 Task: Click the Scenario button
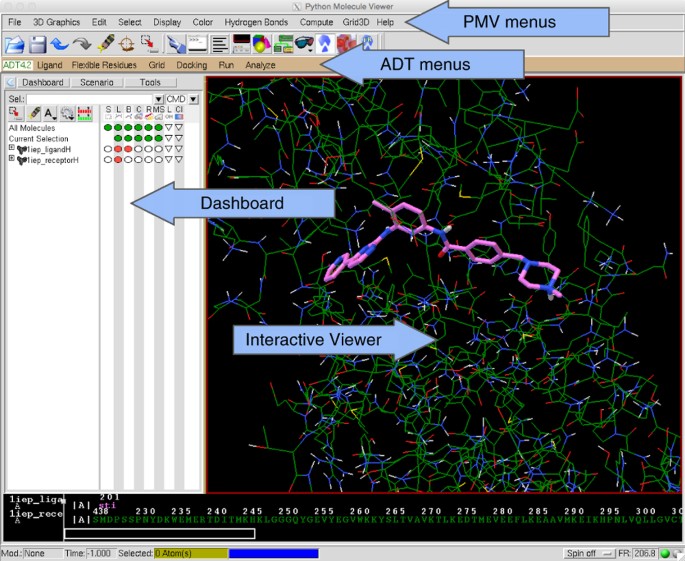click(x=97, y=82)
